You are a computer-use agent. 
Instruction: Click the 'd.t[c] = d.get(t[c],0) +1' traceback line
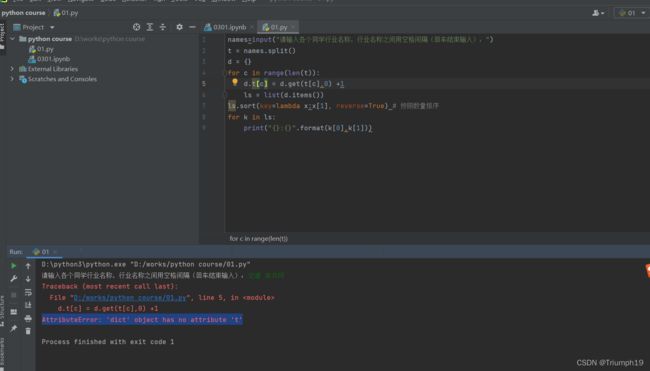108,308
